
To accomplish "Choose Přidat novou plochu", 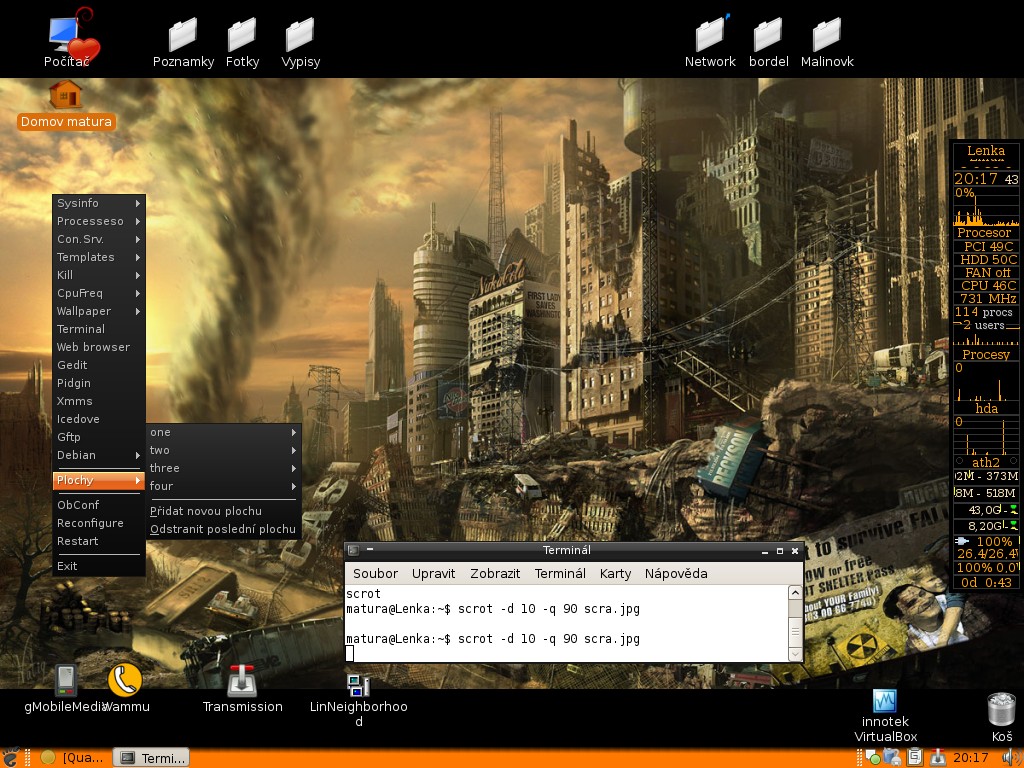I will pos(223,511).
